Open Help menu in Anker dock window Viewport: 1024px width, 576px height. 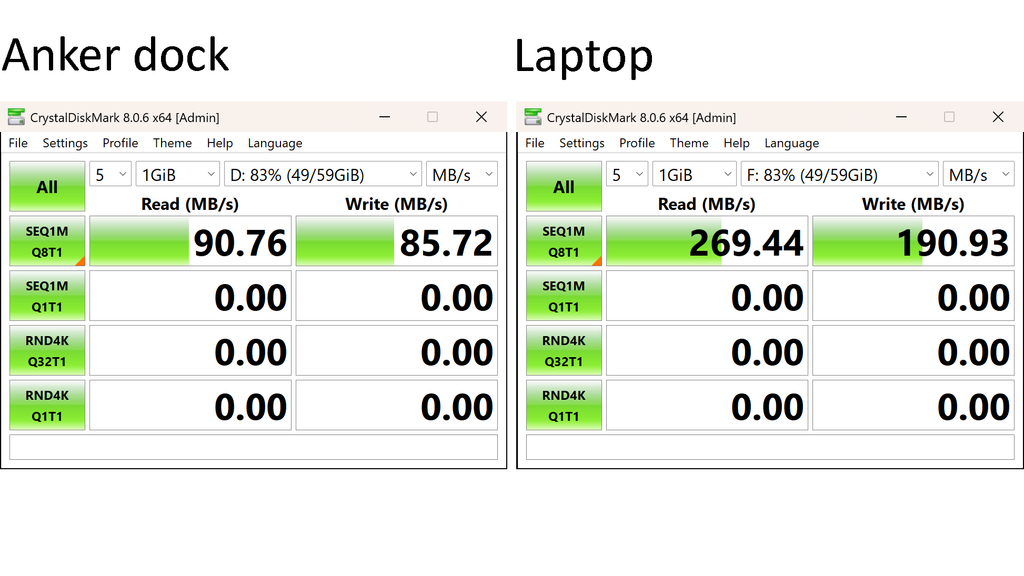220,143
